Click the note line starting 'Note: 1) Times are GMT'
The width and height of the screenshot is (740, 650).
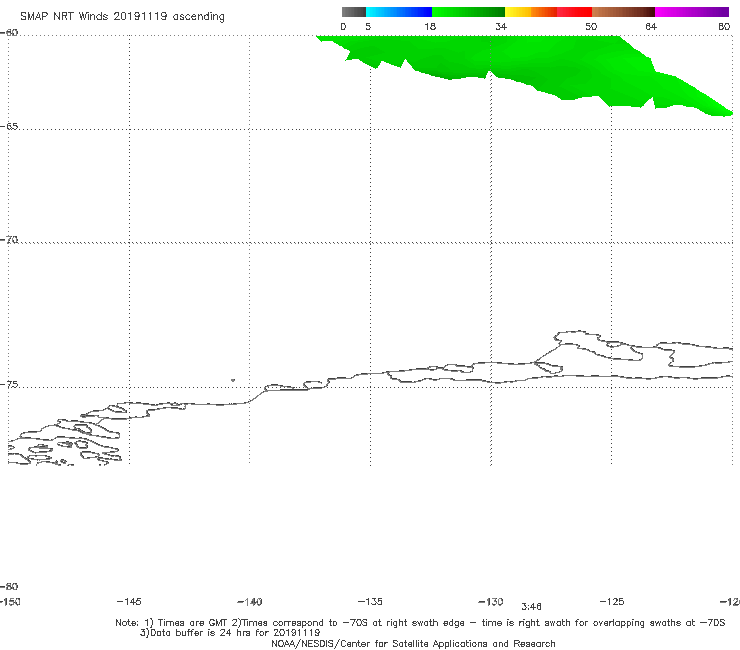(420, 623)
